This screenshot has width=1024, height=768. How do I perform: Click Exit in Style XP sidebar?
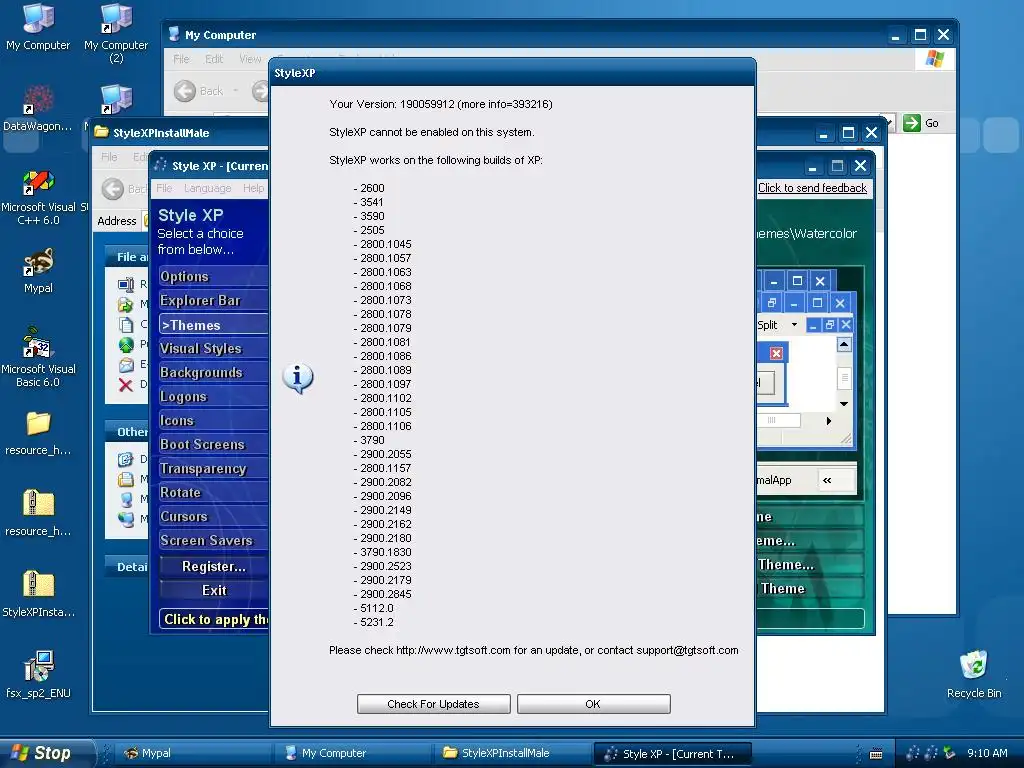(214, 590)
